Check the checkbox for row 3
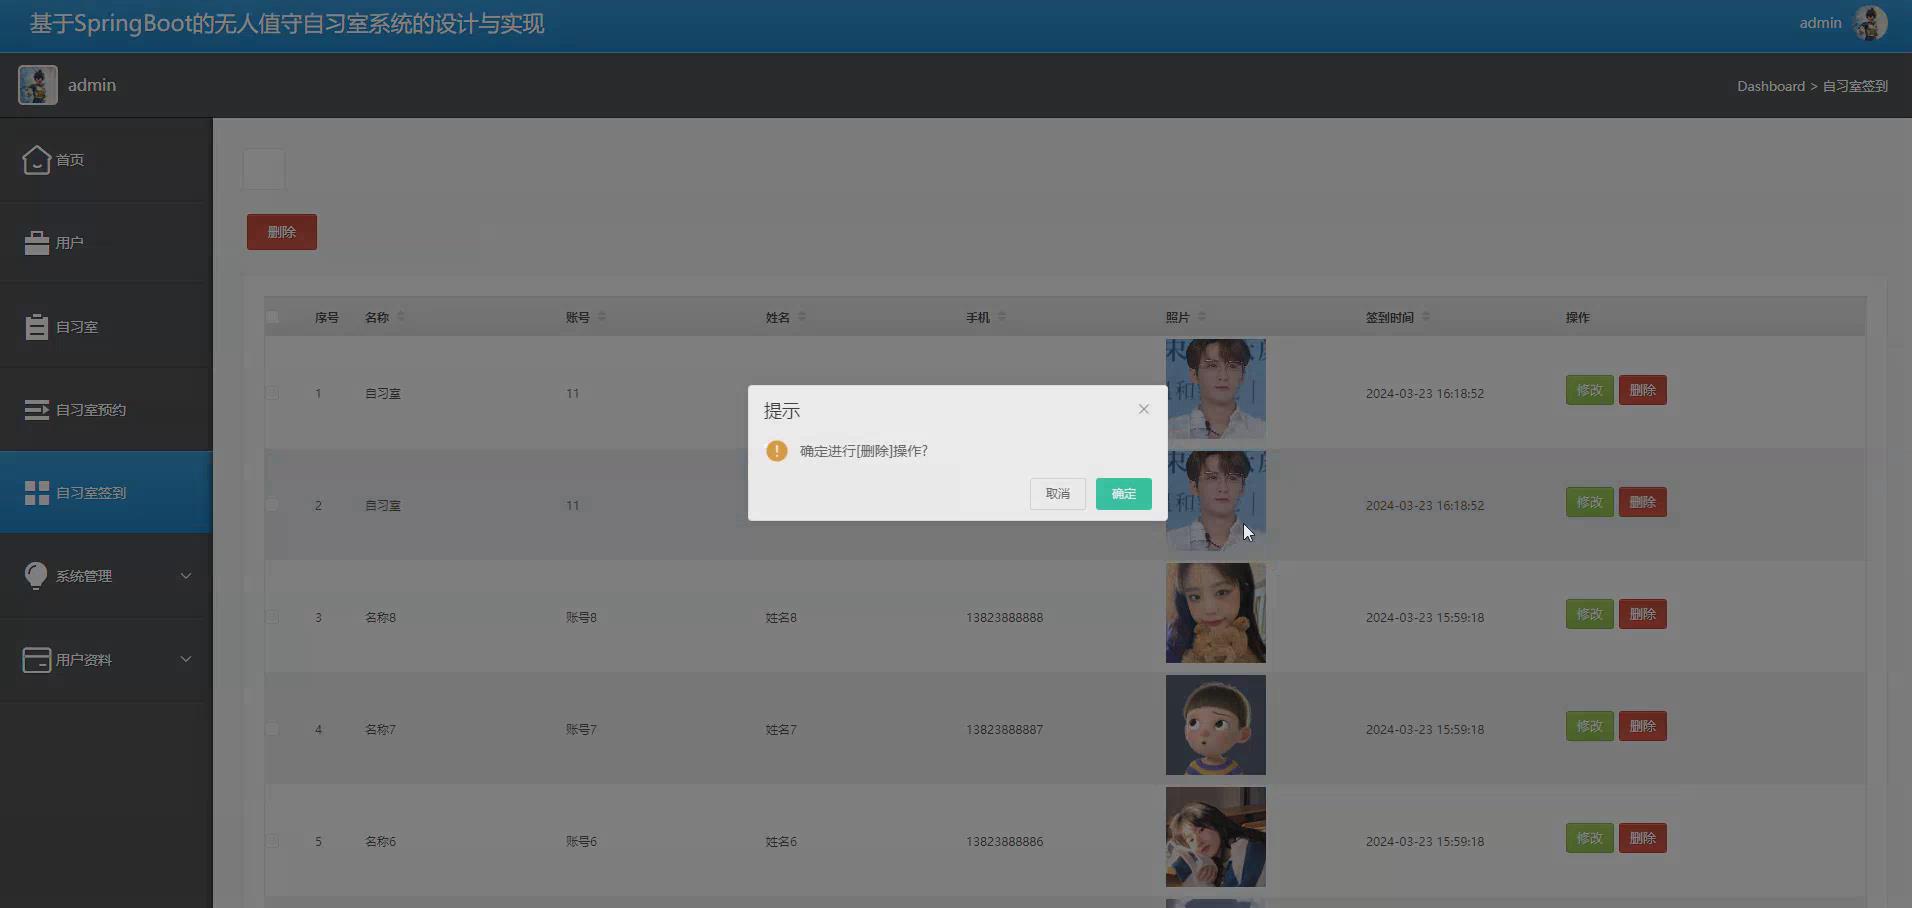This screenshot has height=908, width=1912. click(272, 617)
